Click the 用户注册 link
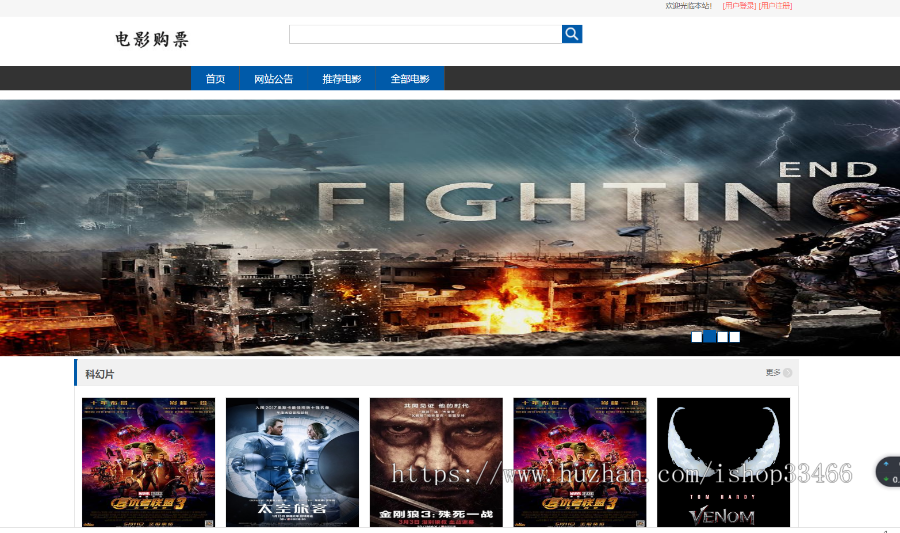The width and height of the screenshot is (900, 533). [775, 6]
